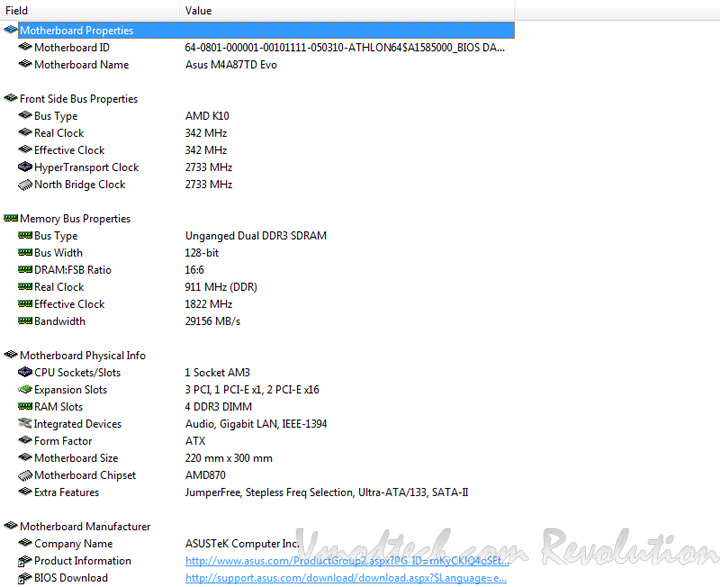Select the North Bridge Clock field
720x587 pixels.
tap(79, 184)
